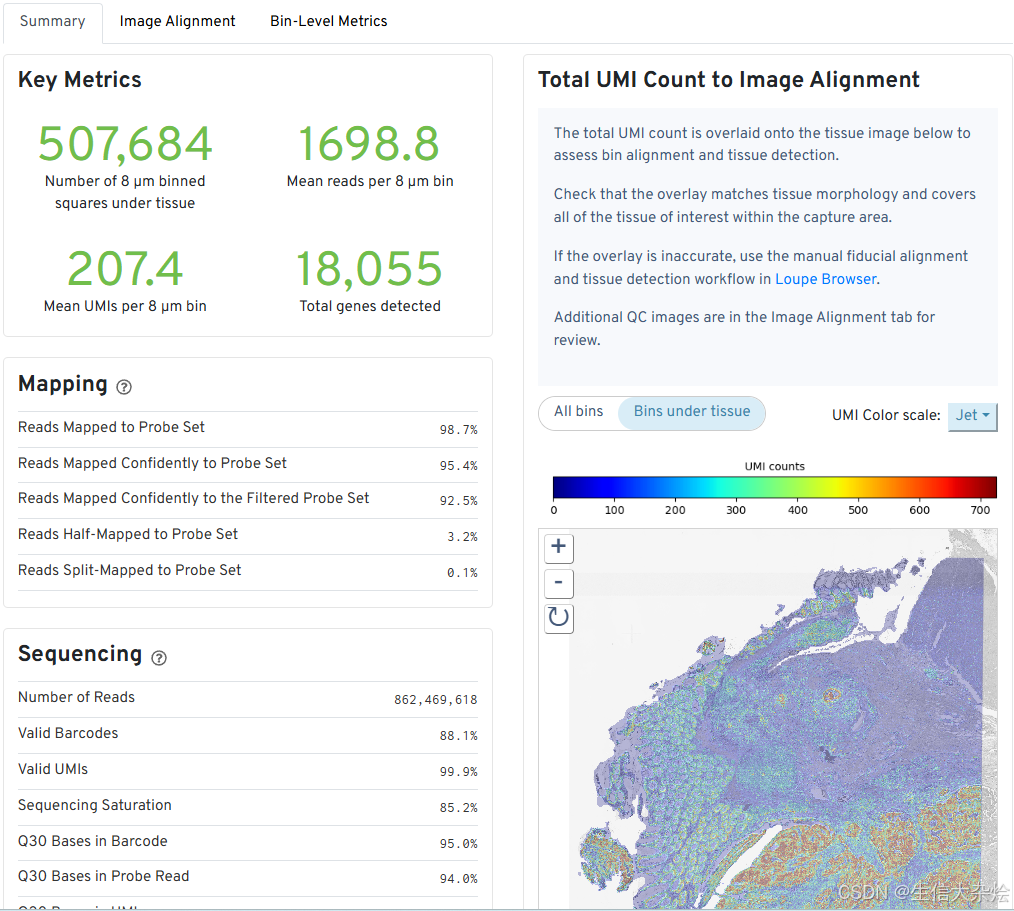Switch to the Bin-Level Metrics tab

click(x=329, y=21)
